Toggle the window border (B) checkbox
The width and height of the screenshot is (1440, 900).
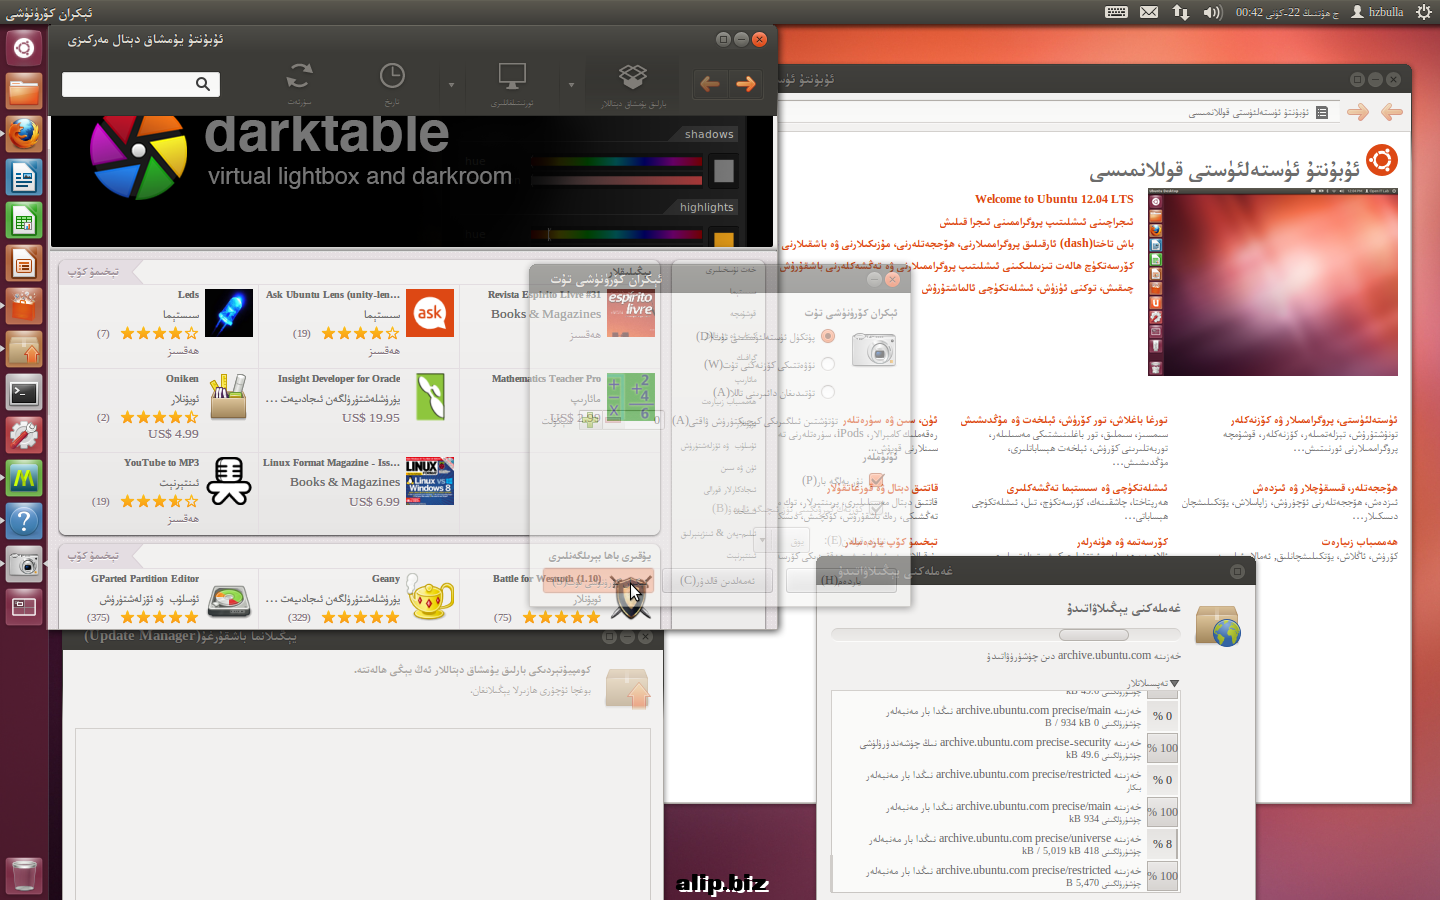[x=876, y=508]
